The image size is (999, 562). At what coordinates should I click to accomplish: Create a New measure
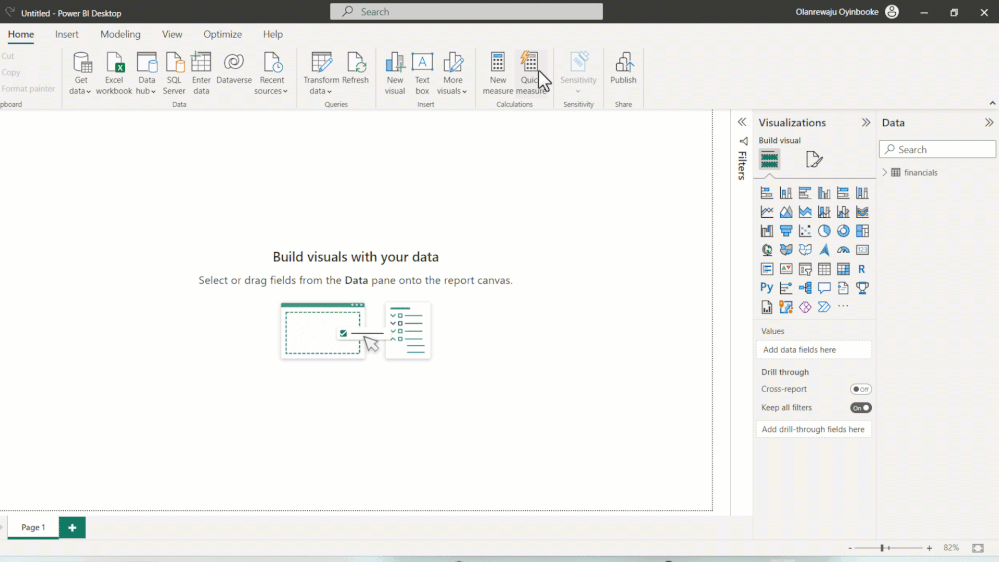pos(498,73)
